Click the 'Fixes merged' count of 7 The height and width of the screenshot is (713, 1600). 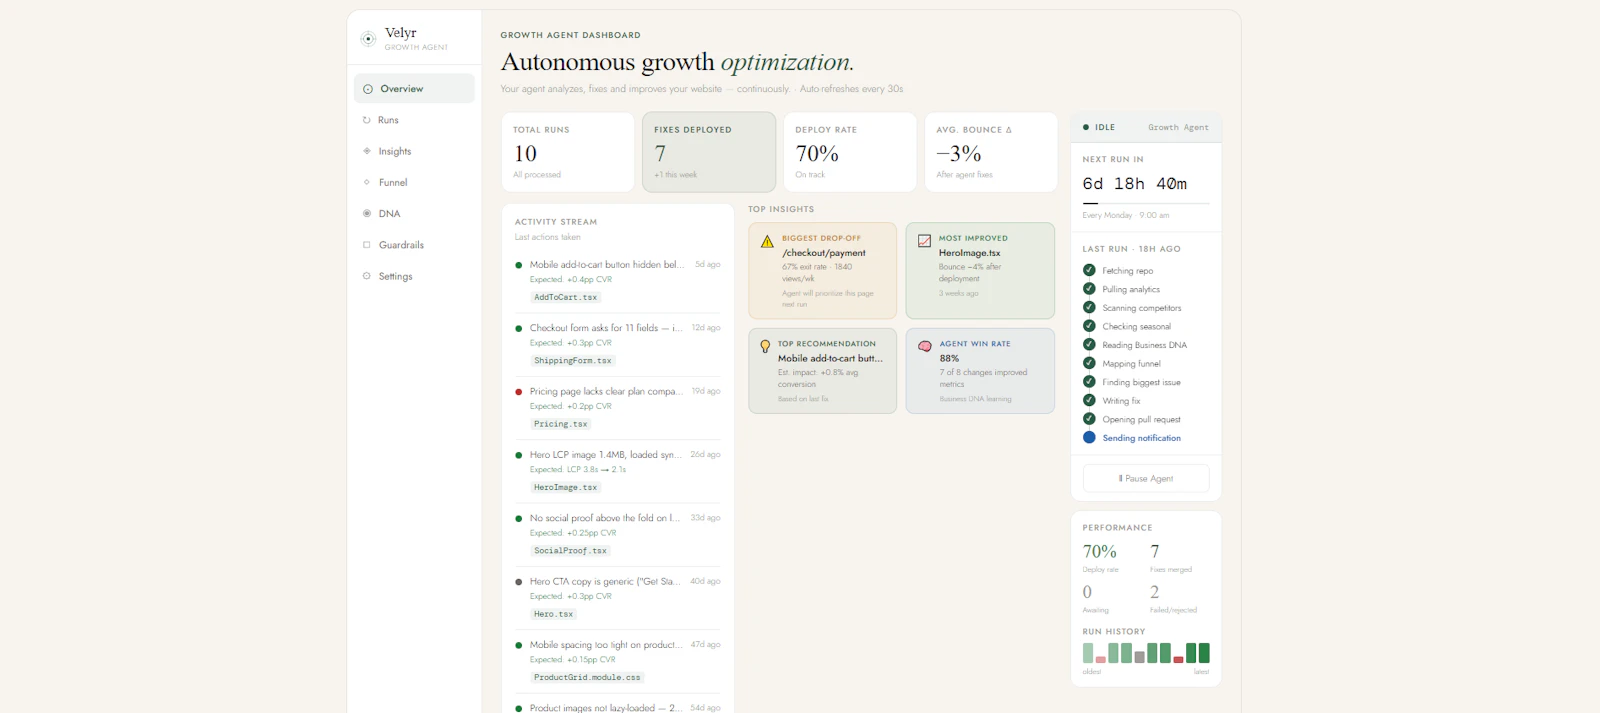[x=1155, y=552]
